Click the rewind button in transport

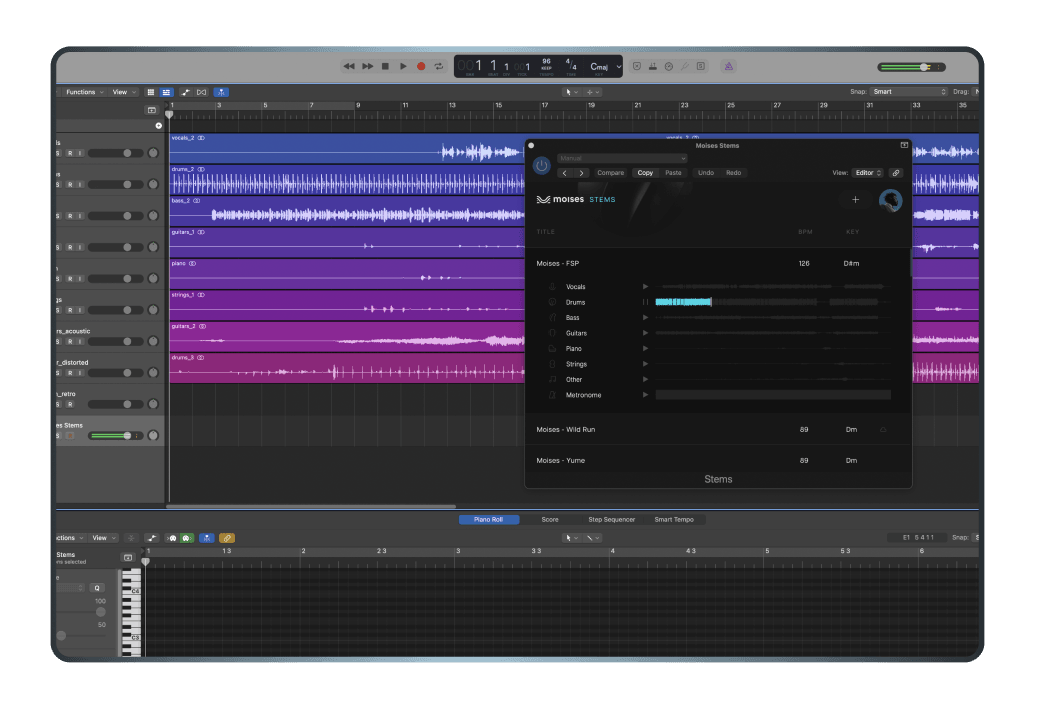(x=349, y=66)
